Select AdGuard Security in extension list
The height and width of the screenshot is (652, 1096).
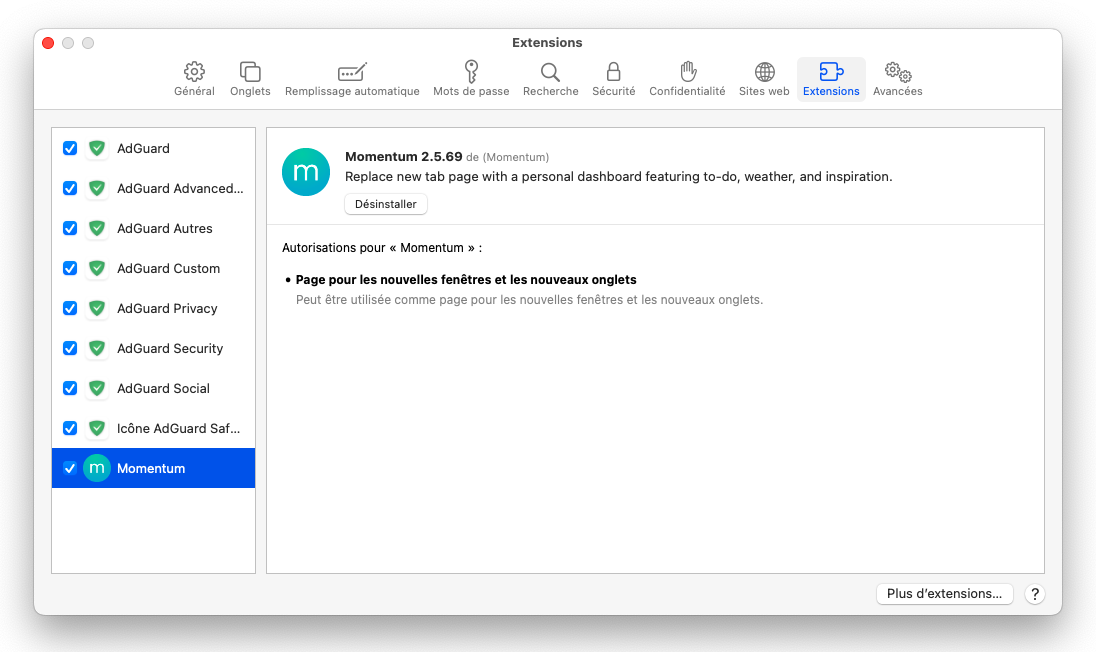click(170, 348)
